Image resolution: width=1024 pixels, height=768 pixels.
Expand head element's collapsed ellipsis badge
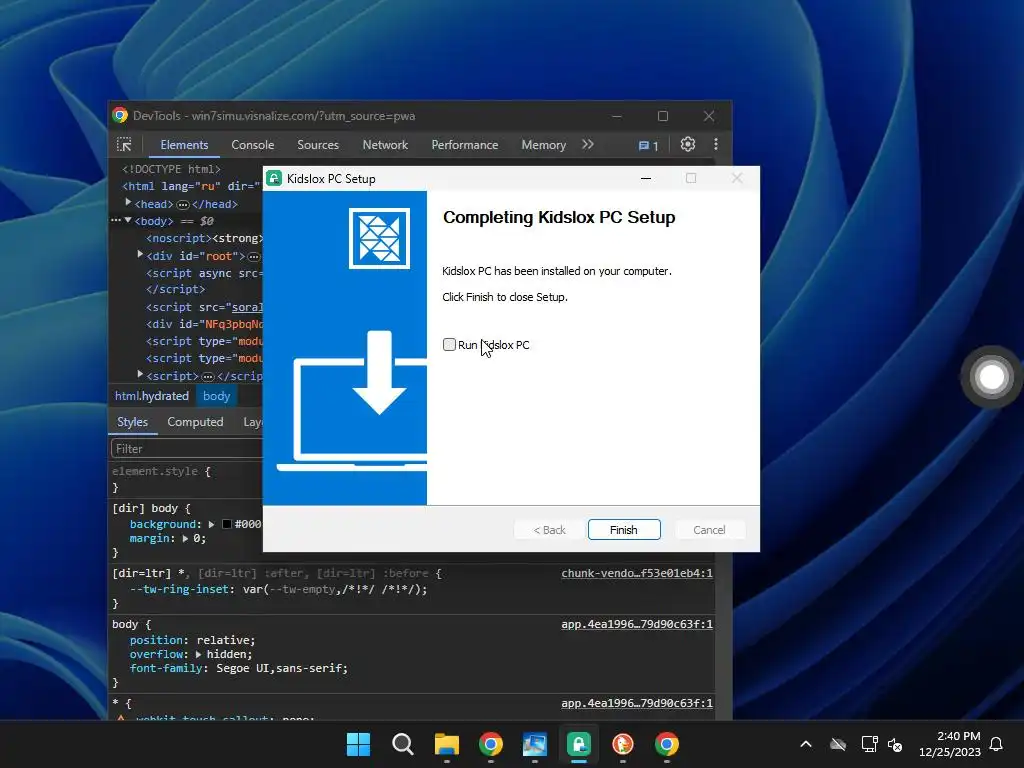[x=183, y=204]
